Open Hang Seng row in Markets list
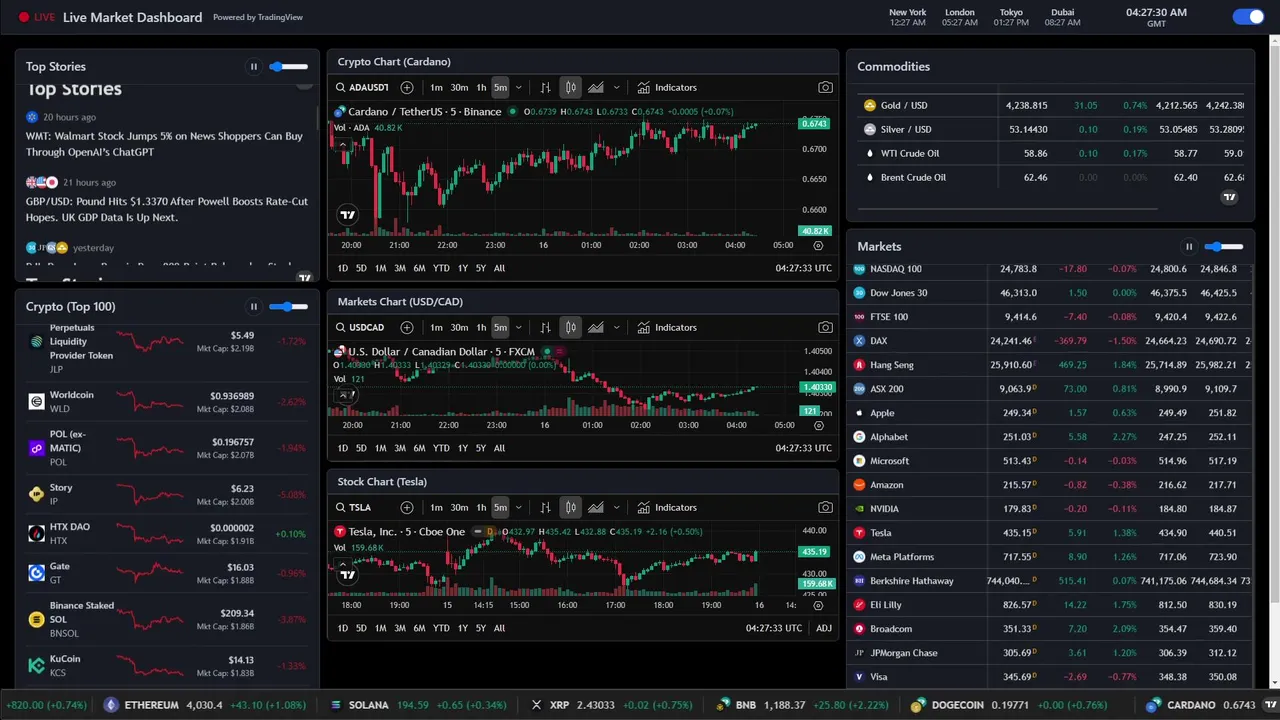This screenshot has height=720, width=1280. (x=1049, y=365)
